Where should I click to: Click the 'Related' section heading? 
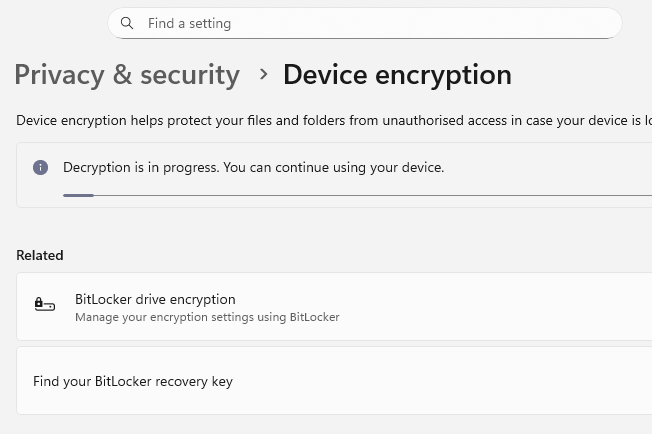tap(40, 256)
